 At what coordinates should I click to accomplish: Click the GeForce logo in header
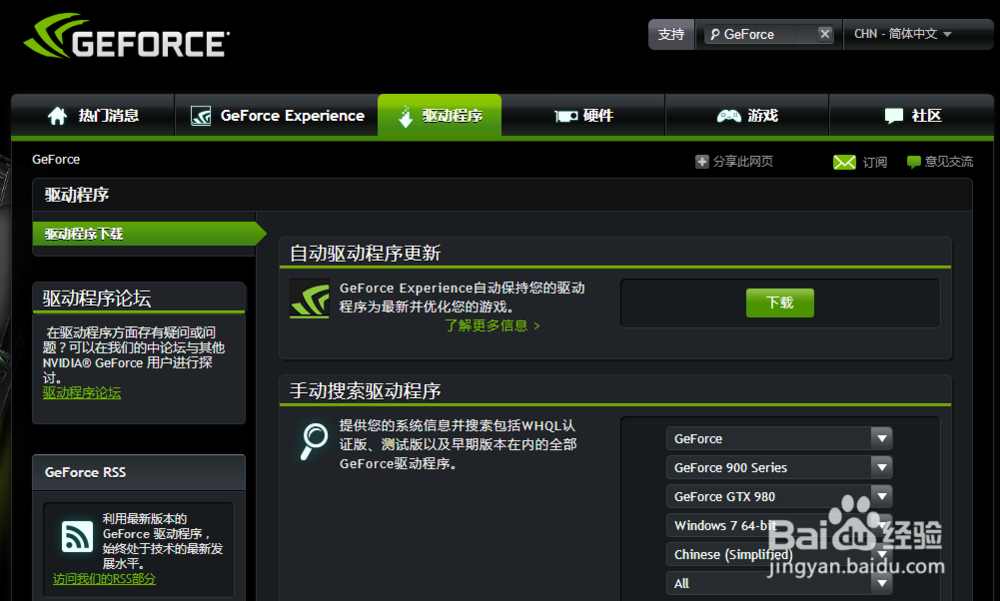point(127,36)
